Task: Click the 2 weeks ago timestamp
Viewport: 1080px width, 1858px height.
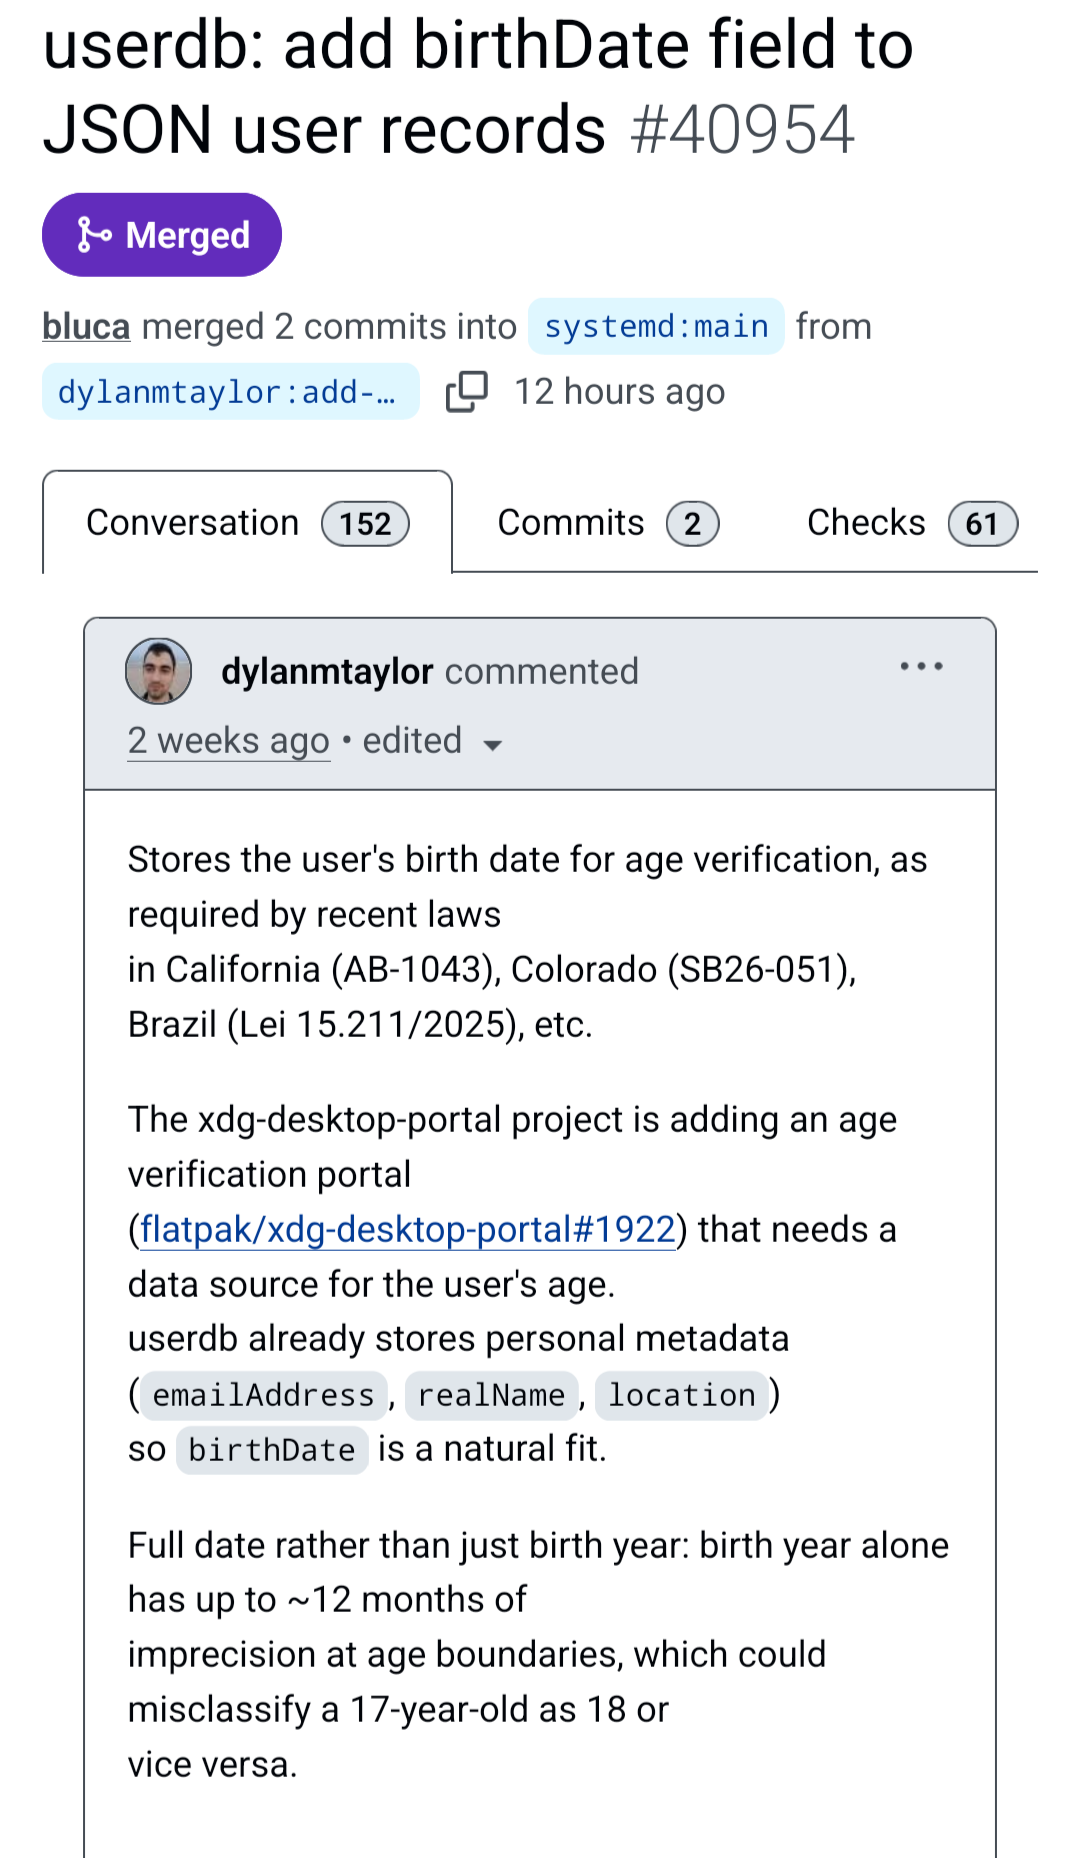Action: [228, 741]
